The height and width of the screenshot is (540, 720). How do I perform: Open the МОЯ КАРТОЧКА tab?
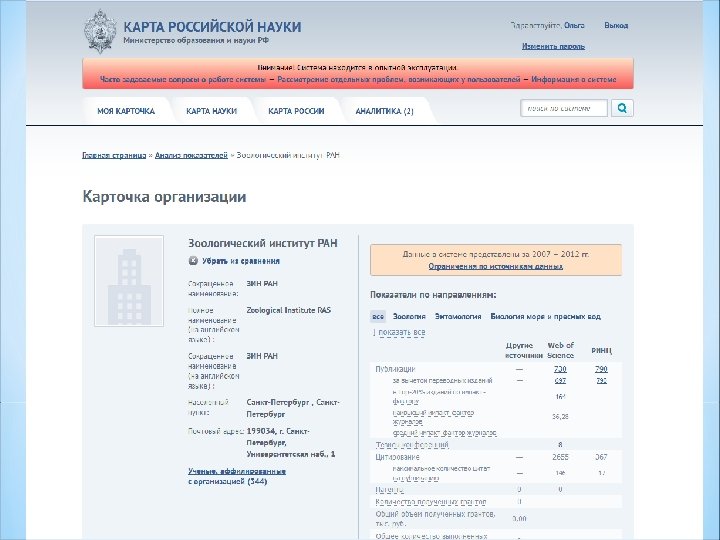tap(126, 111)
